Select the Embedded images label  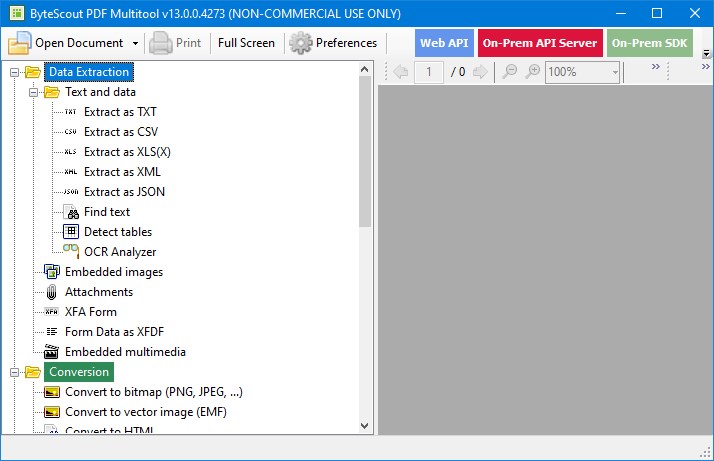[114, 272]
